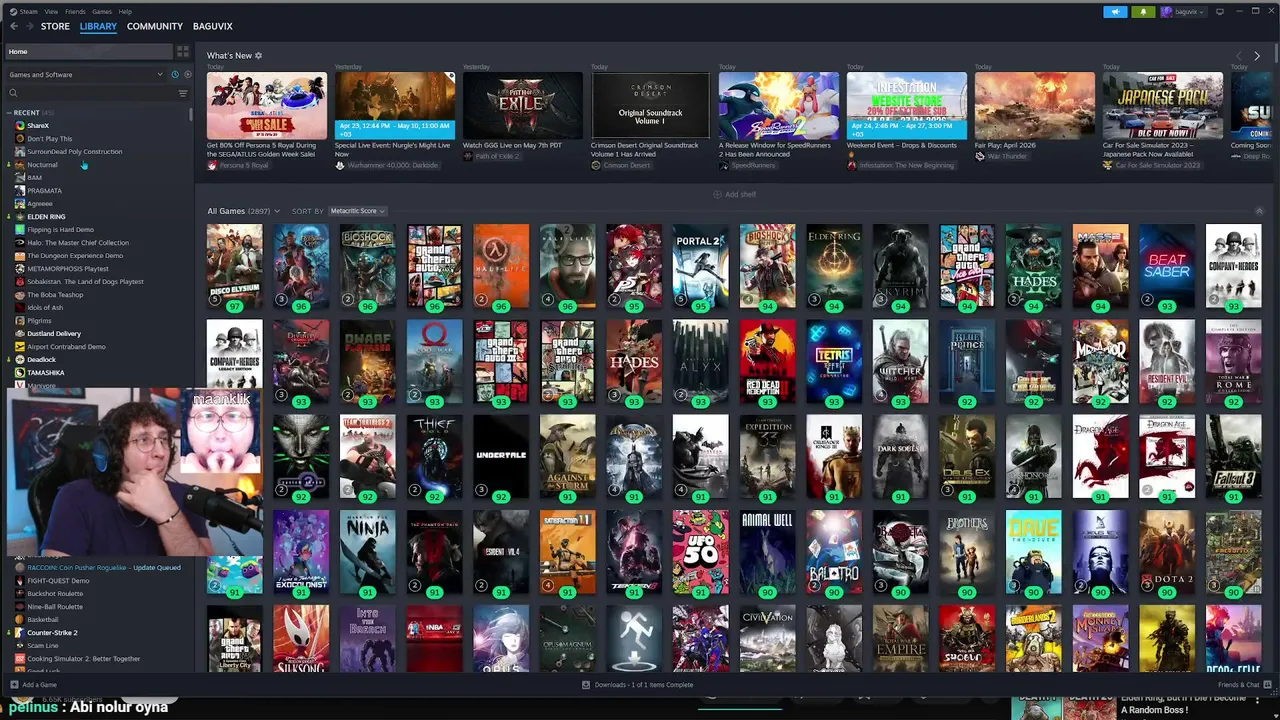Open the Beat Saber game cover
Viewport: 1280px width, 720px height.
click(x=1166, y=266)
